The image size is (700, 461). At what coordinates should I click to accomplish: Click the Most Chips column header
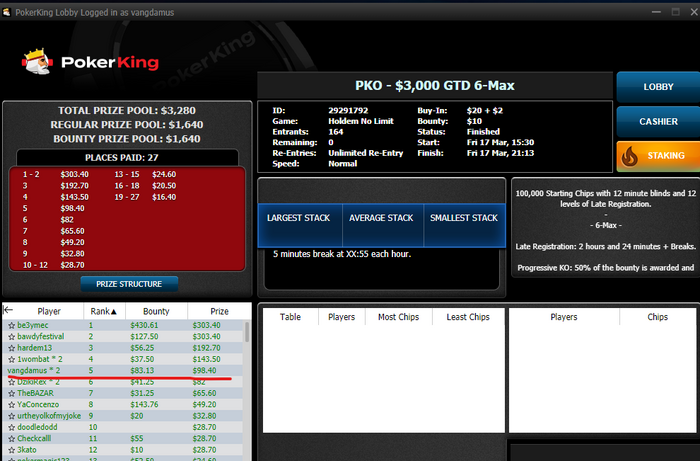tap(398, 317)
